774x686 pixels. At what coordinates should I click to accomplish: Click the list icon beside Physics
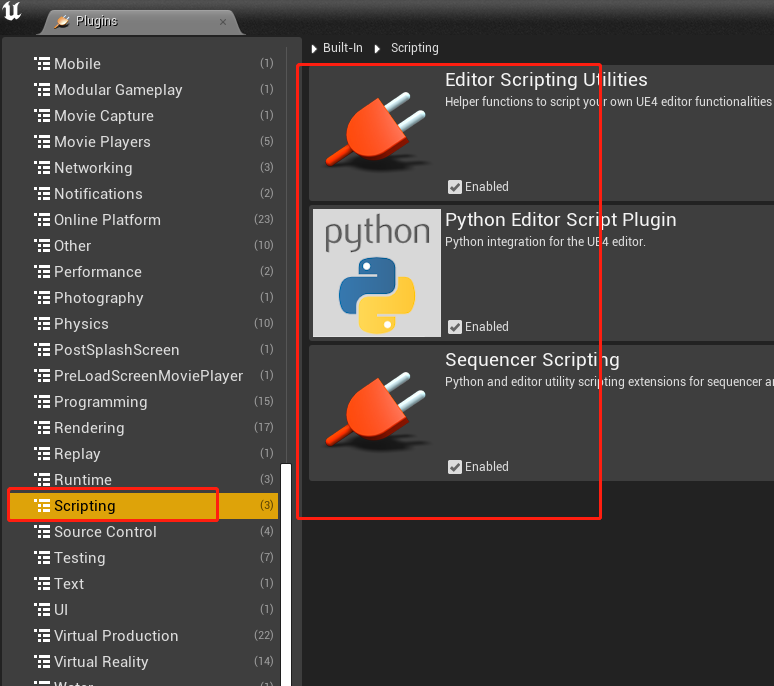pos(42,324)
